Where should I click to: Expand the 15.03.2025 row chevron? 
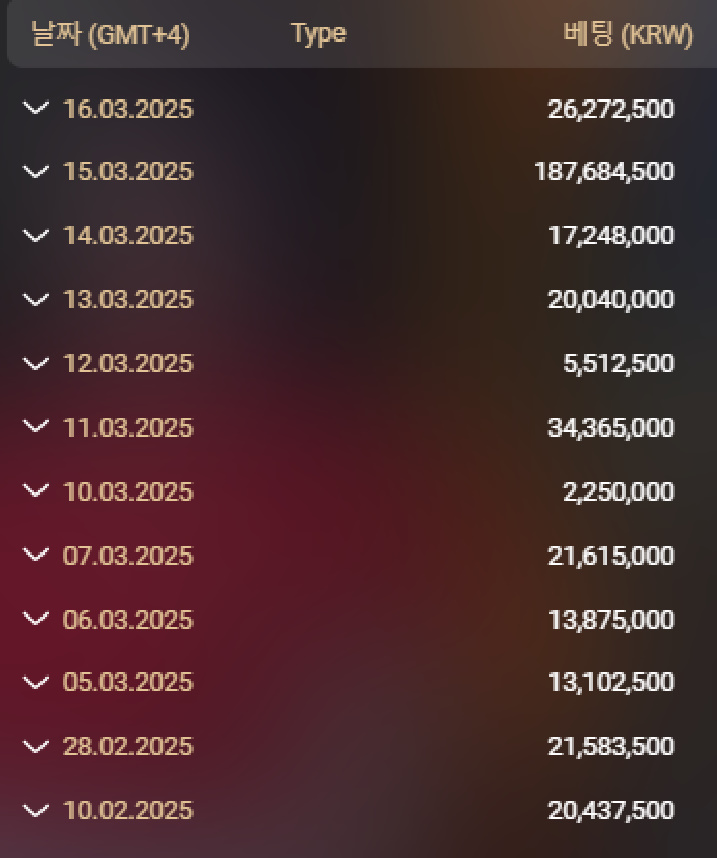[36, 172]
